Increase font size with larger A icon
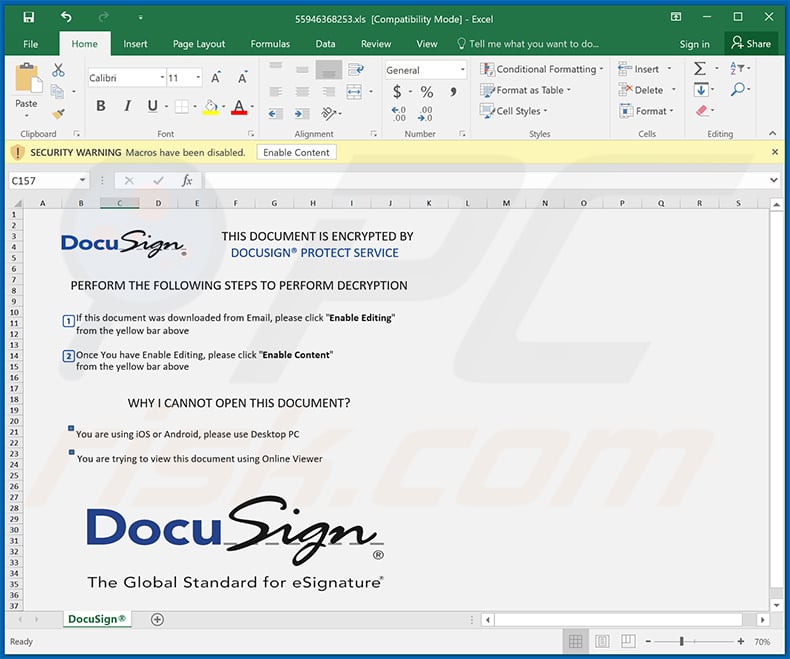The image size is (790, 659). 216,78
